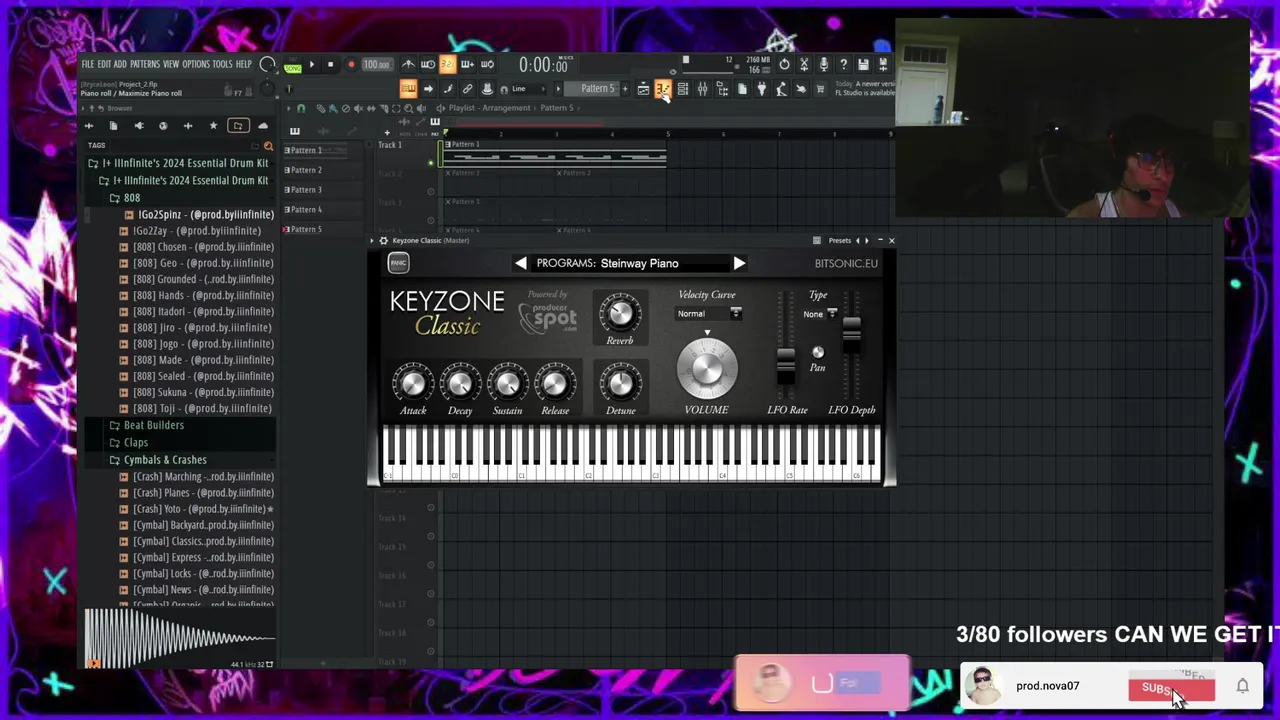Toggle the loop recording button

[487, 65]
